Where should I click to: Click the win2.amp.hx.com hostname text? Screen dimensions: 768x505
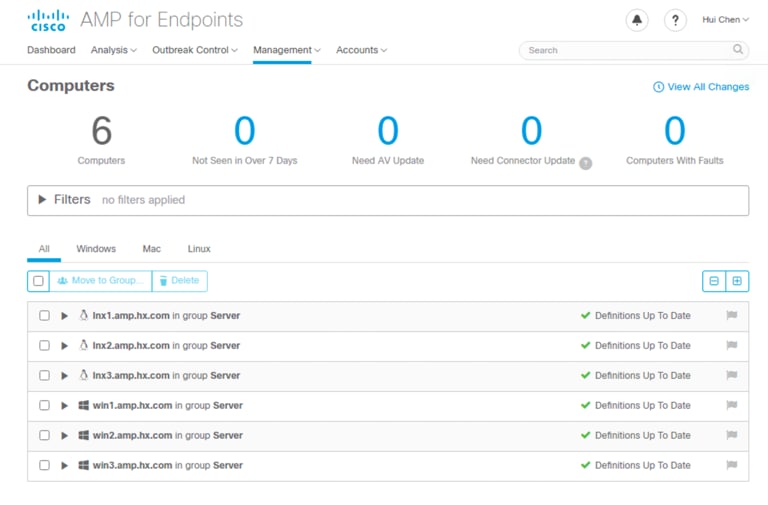pyautogui.click(x=132, y=435)
